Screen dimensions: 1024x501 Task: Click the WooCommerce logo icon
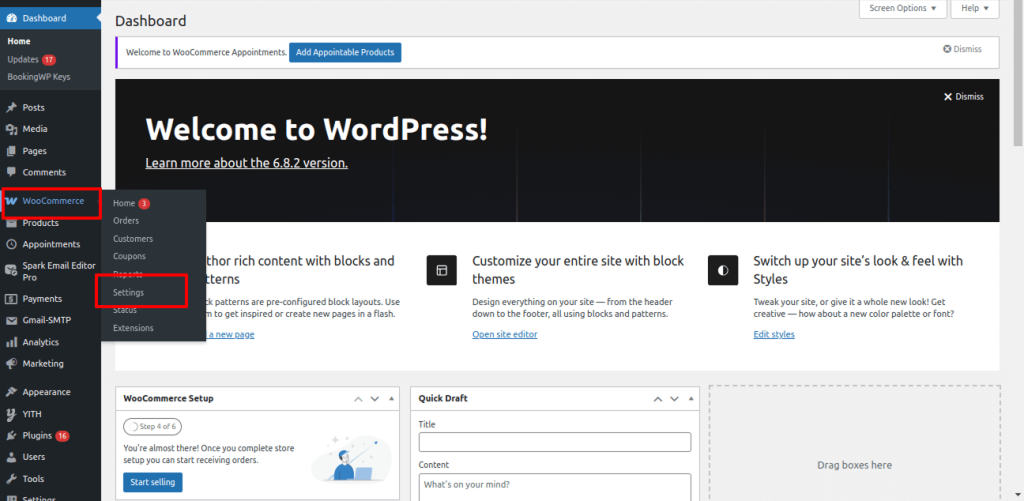[x=11, y=201]
